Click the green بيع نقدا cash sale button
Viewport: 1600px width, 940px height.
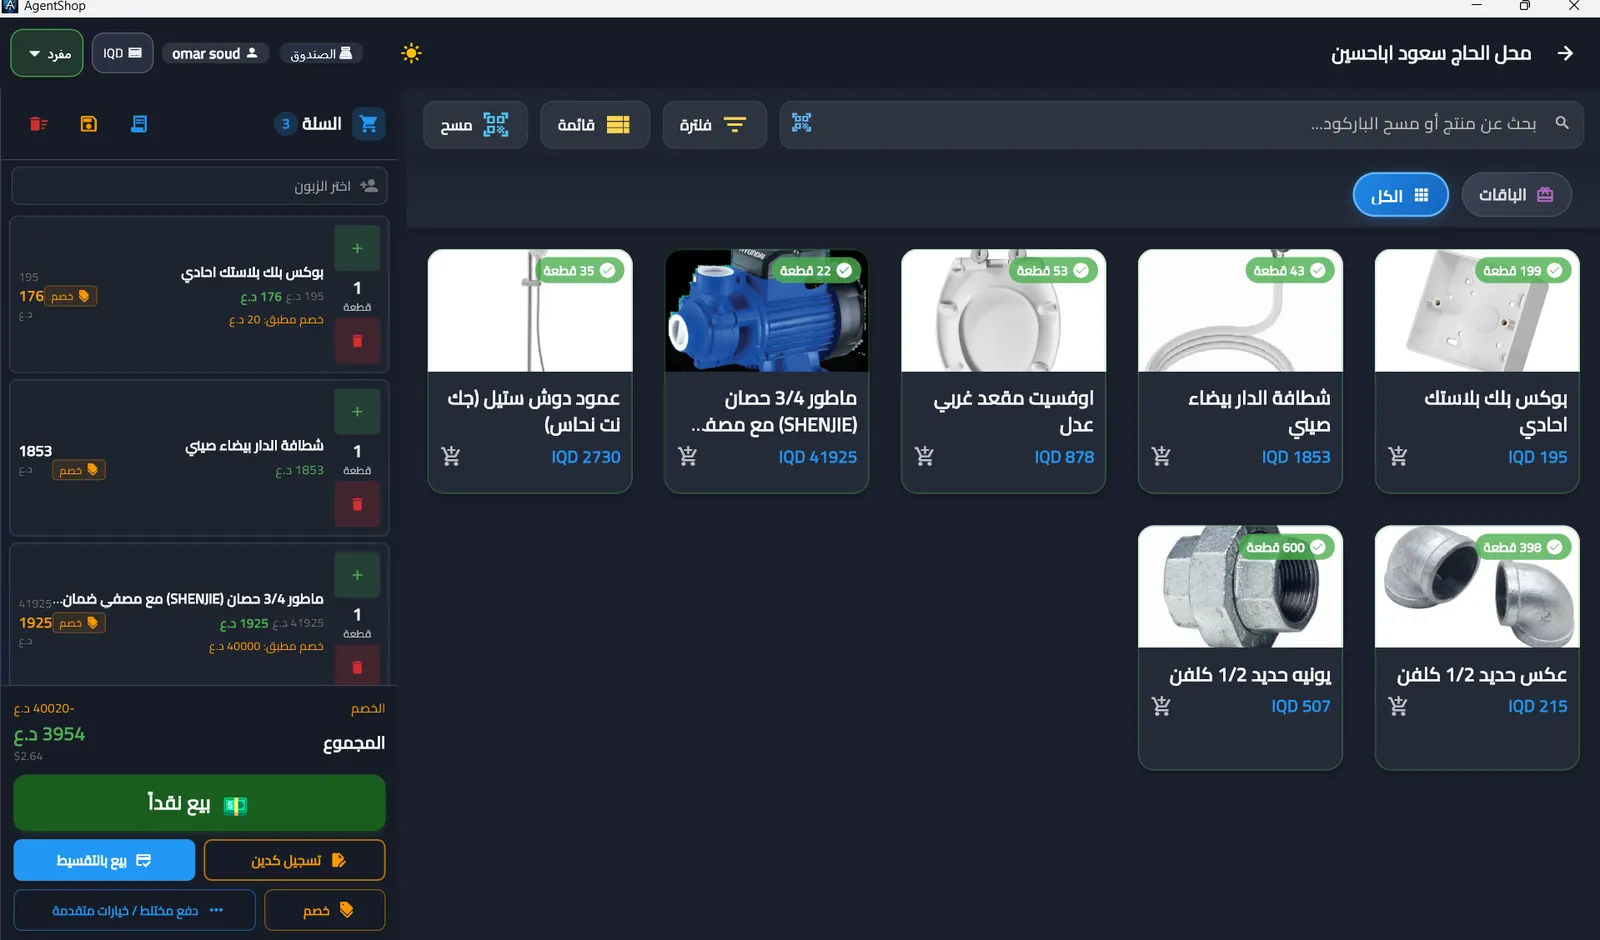199,803
